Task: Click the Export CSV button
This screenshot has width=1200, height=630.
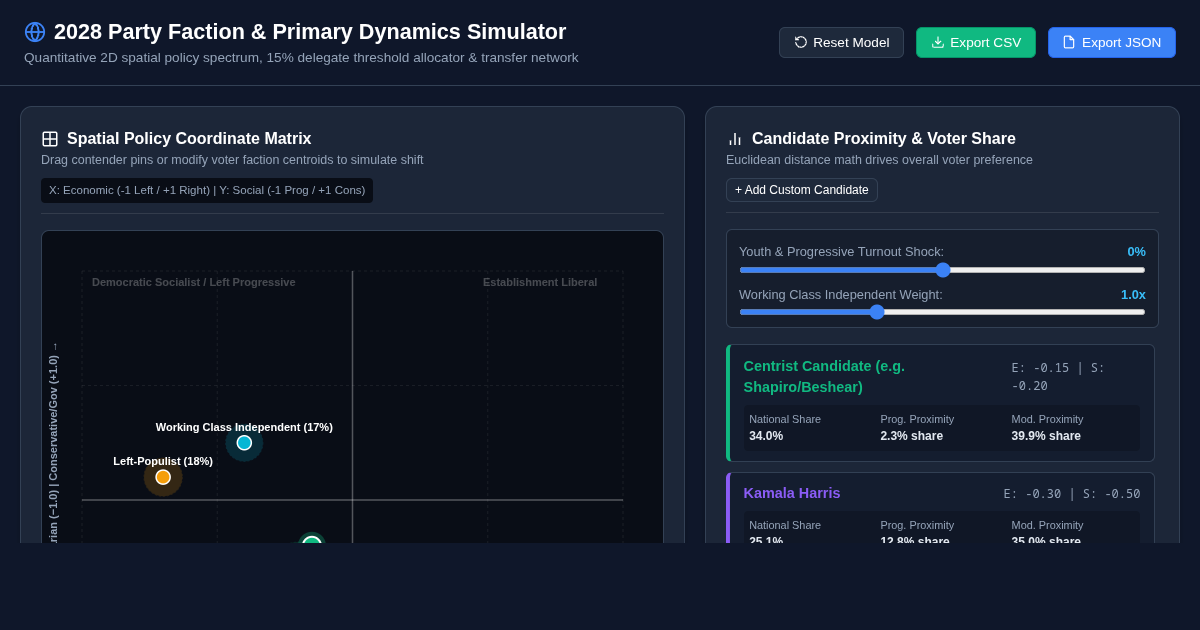Action: [976, 42]
